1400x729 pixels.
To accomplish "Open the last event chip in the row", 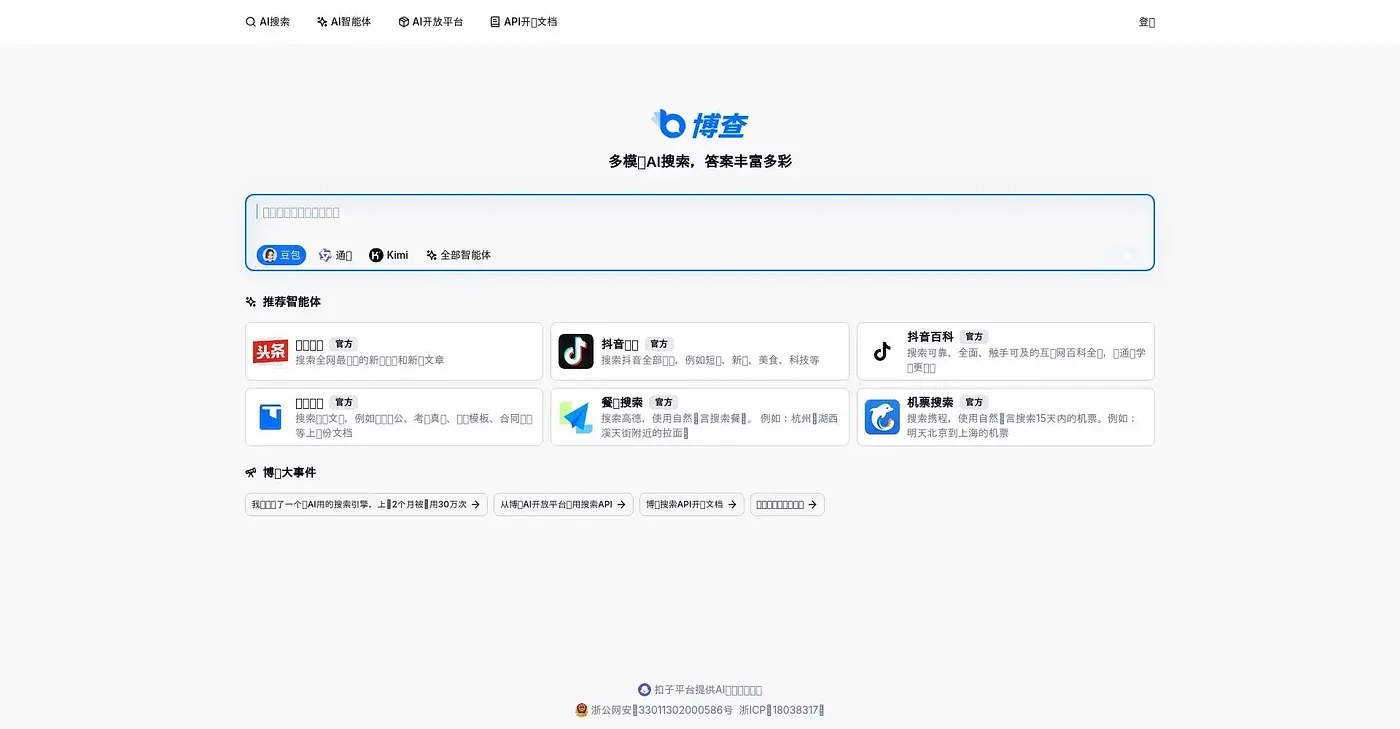I will point(787,505).
